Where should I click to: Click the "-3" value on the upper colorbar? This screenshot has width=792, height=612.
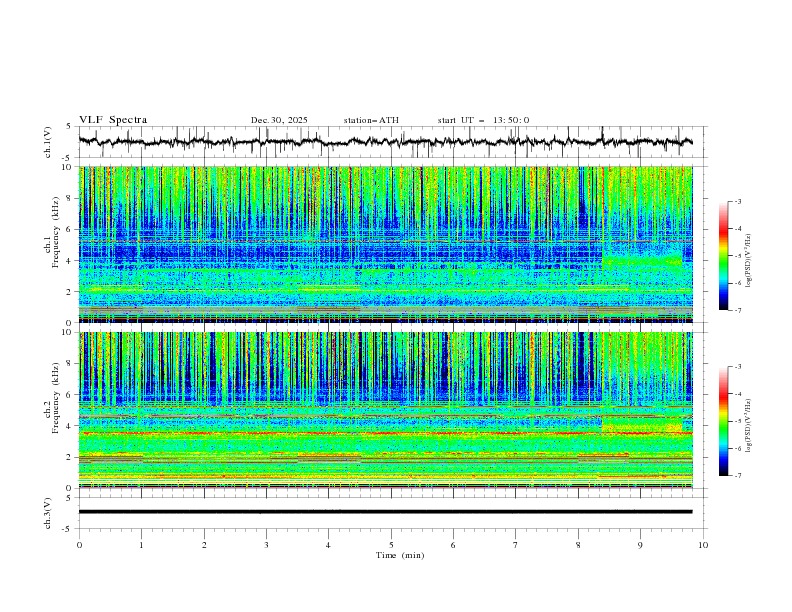coord(736,203)
